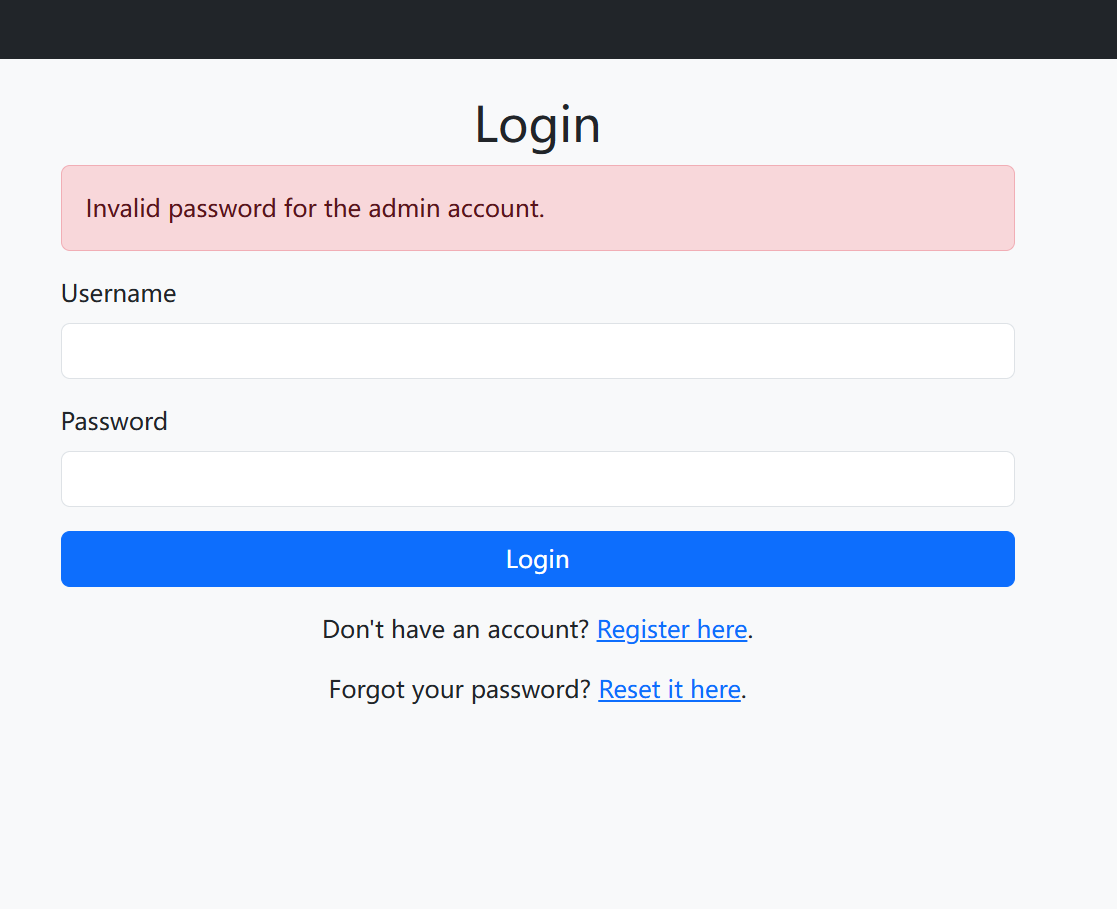This screenshot has height=909, width=1117.
Task: Place cursor in the empty Username textbox
Action: [x=538, y=351]
